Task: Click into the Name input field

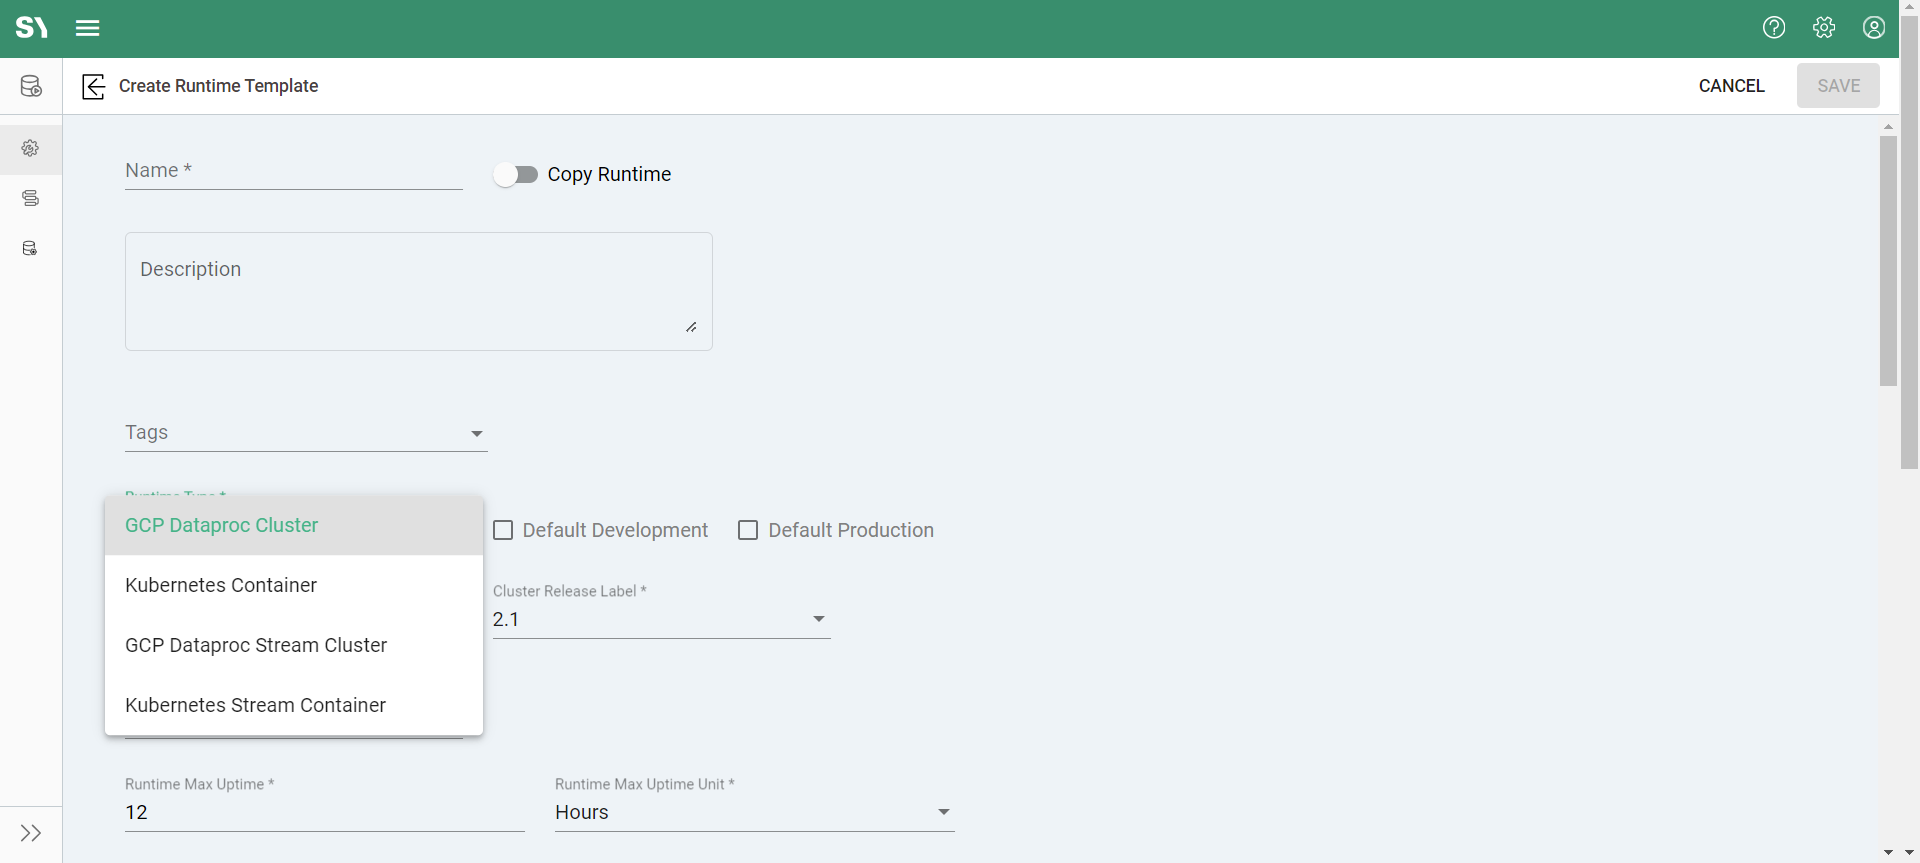Action: 293,172
